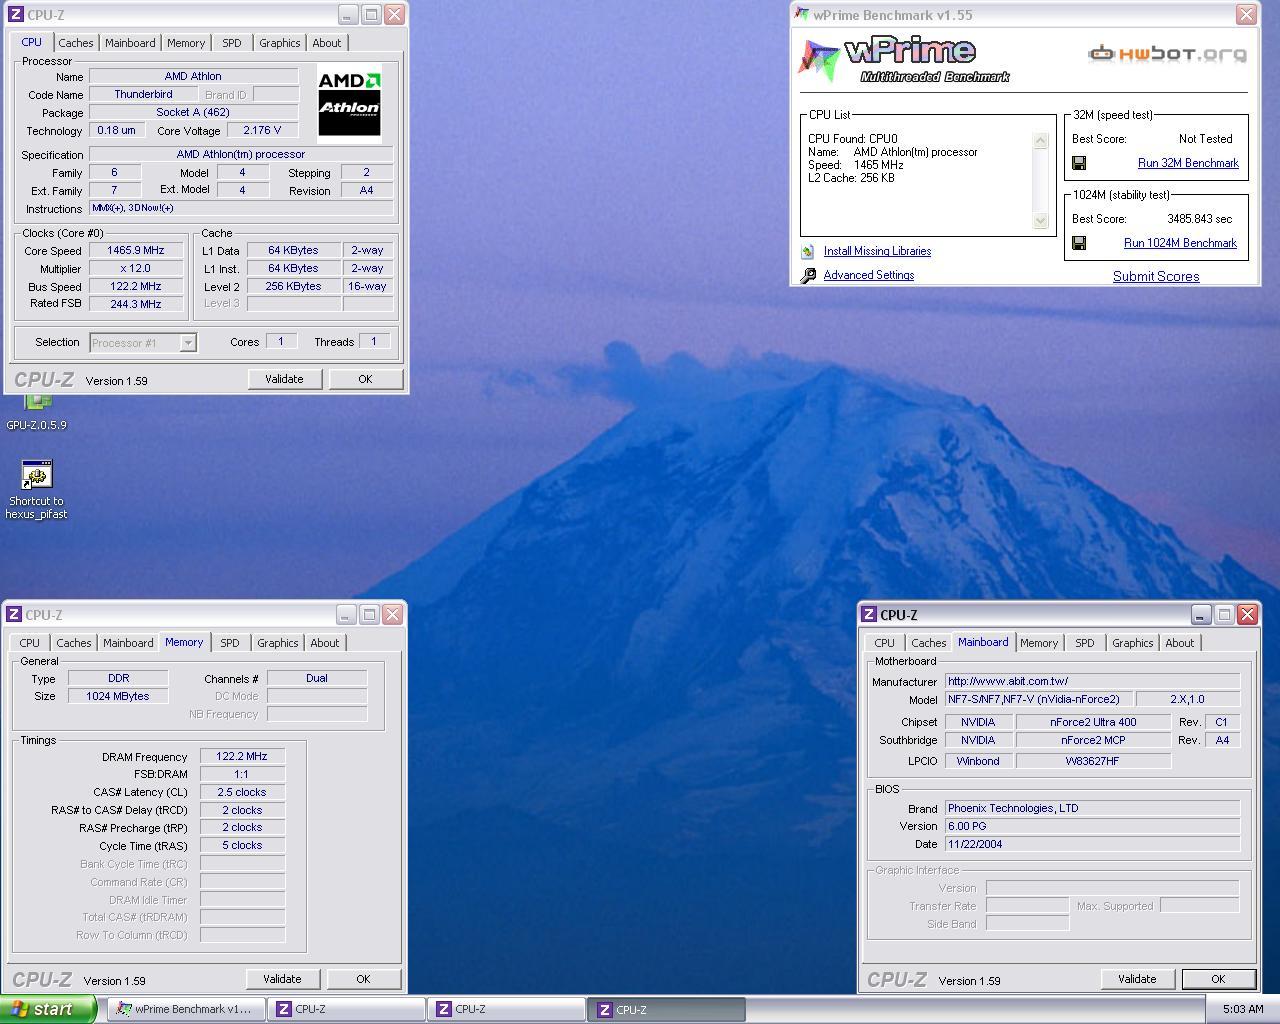Open the Caches tab in the top CPU-Z window

76,43
